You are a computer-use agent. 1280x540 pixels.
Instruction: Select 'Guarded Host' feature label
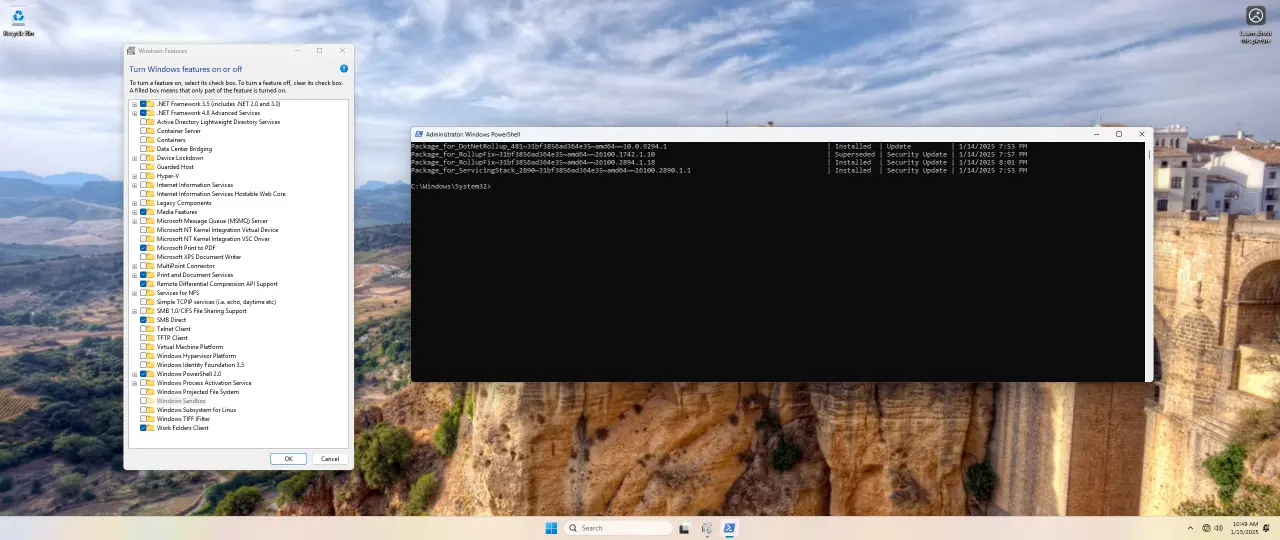point(175,167)
